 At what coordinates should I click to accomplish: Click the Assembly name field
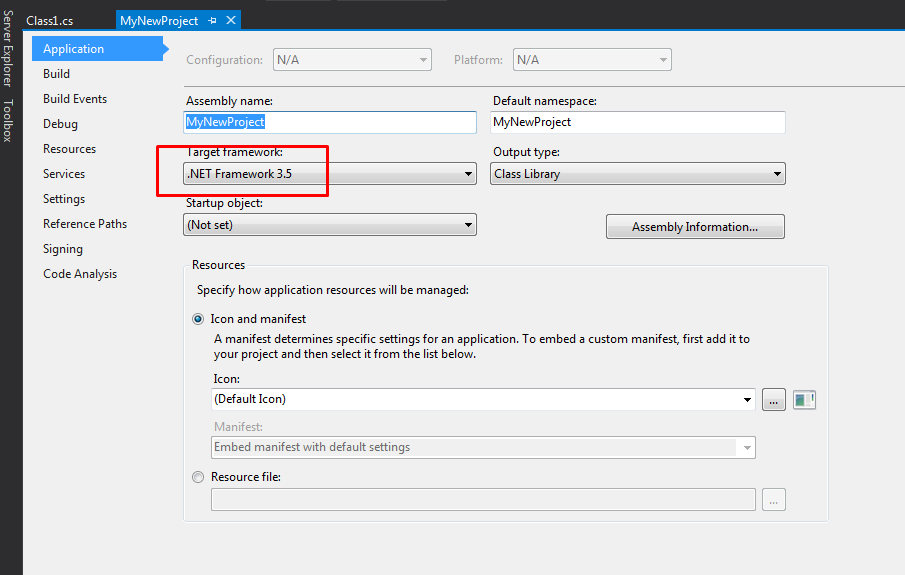point(330,122)
